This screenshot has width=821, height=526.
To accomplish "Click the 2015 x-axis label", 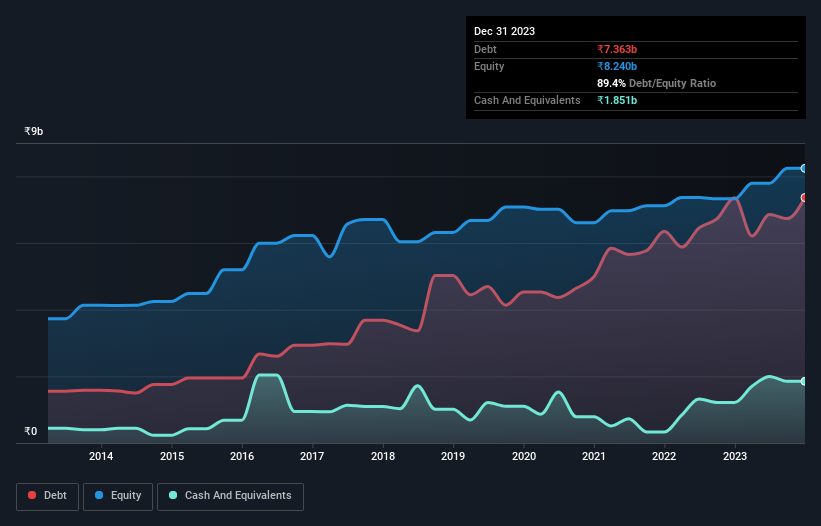I will 172,456.
